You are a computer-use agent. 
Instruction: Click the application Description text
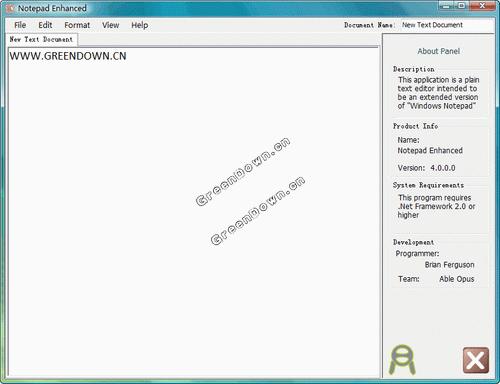[438, 93]
